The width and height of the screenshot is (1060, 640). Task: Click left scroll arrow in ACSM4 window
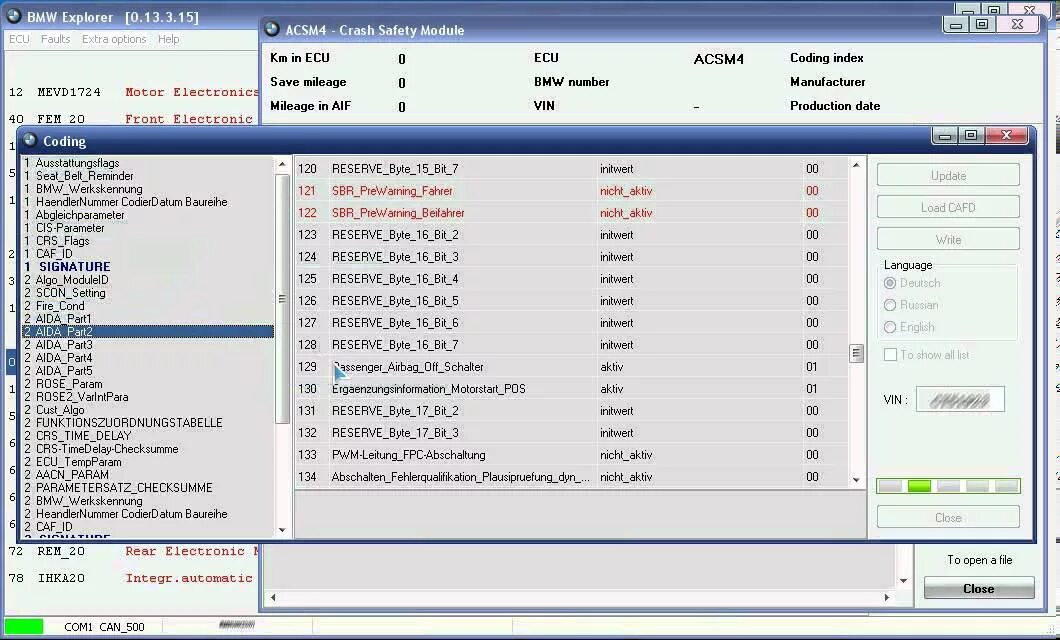click(x=273, y=597)
